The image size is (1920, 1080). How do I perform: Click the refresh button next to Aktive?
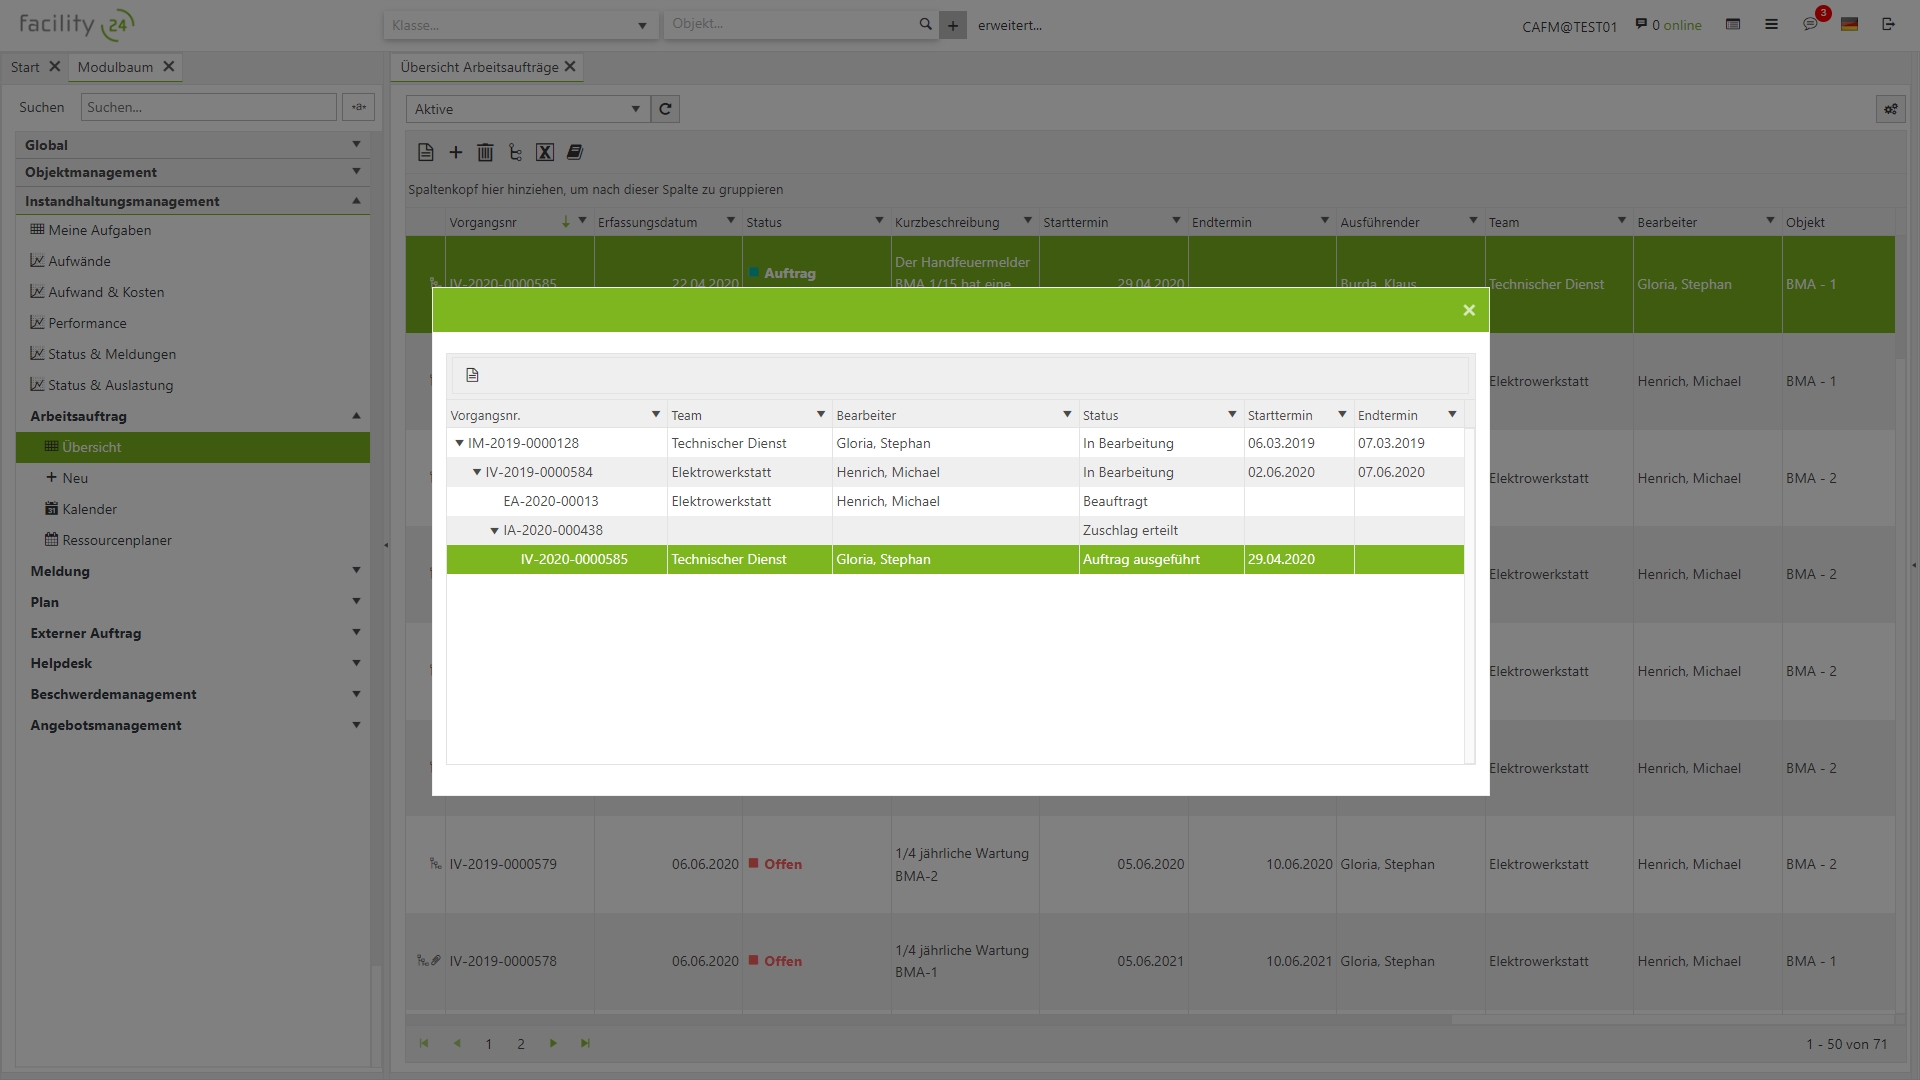(665, 109)
